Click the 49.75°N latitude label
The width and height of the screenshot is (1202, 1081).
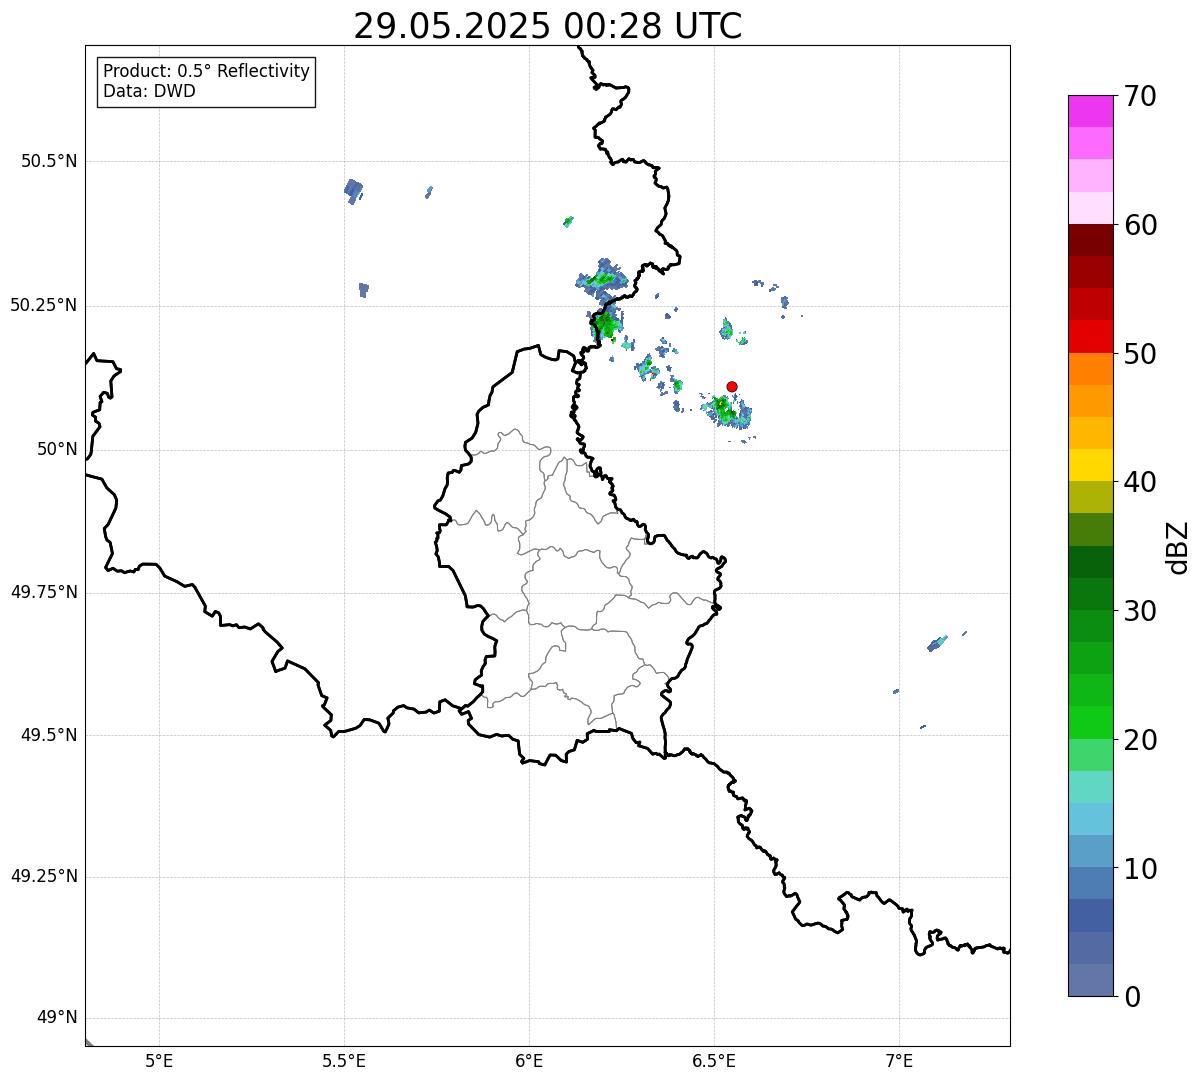(44, 592)
